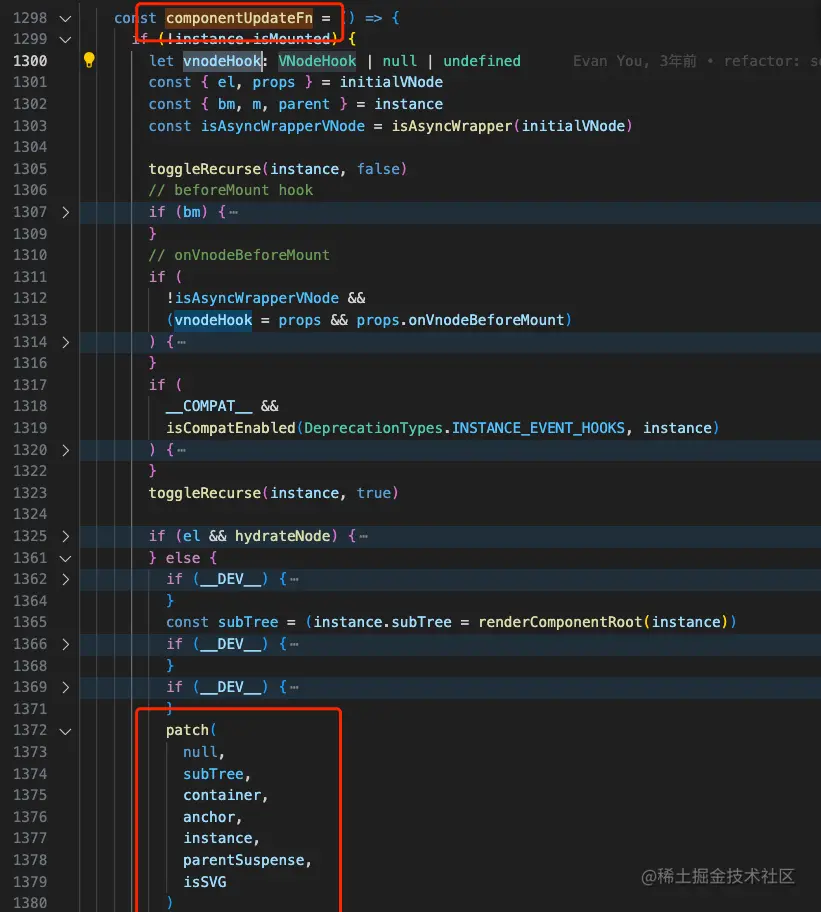The height and width of the screenshot is (912, 821).
Task: Click 'subTree' constant on line 1365
Action: pos(248,622)
